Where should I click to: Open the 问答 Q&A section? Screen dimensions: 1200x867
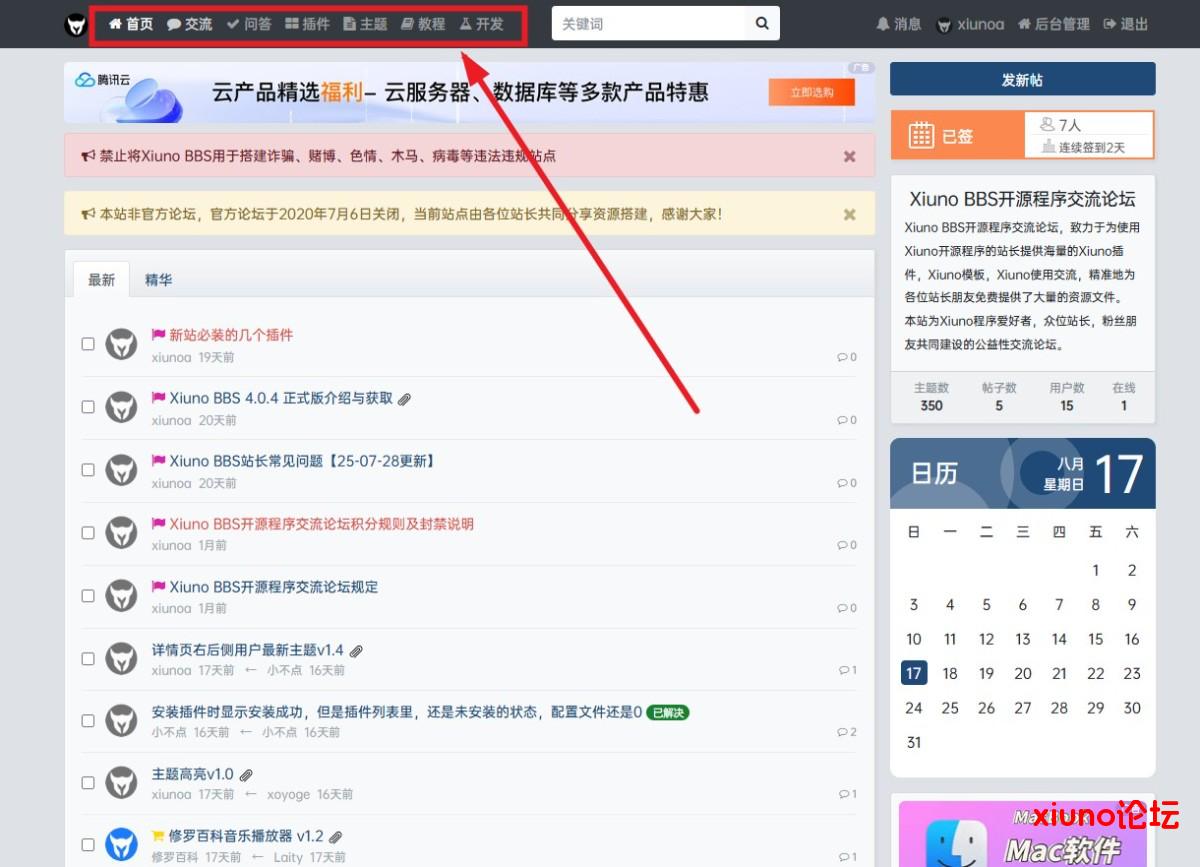click(x=248, y=24)
